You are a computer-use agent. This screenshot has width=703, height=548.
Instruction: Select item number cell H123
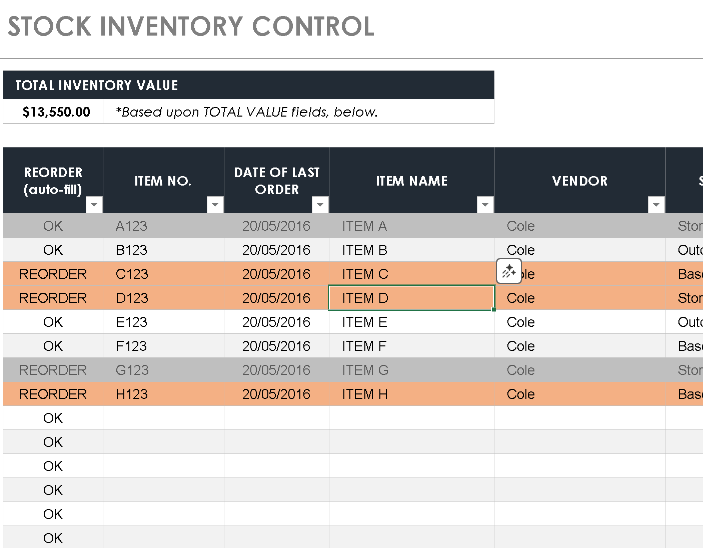coord(164,394)
